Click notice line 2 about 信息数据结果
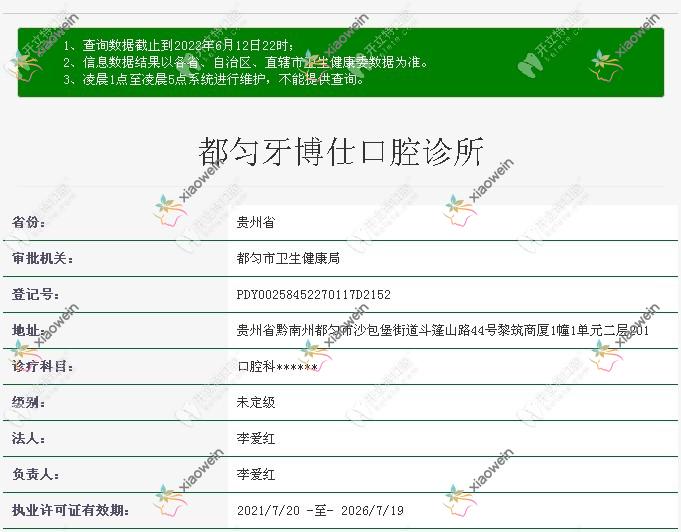The height and width of the screenshot is (532, 681). pyautogui.click(x=246, y=63)
